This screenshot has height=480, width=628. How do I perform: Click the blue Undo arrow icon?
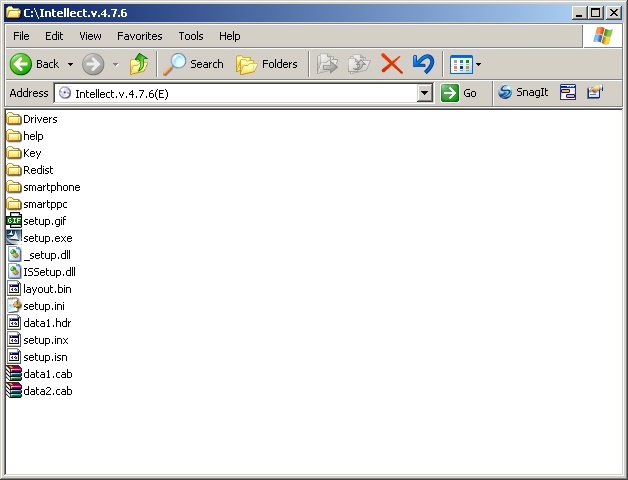(423, 64)
